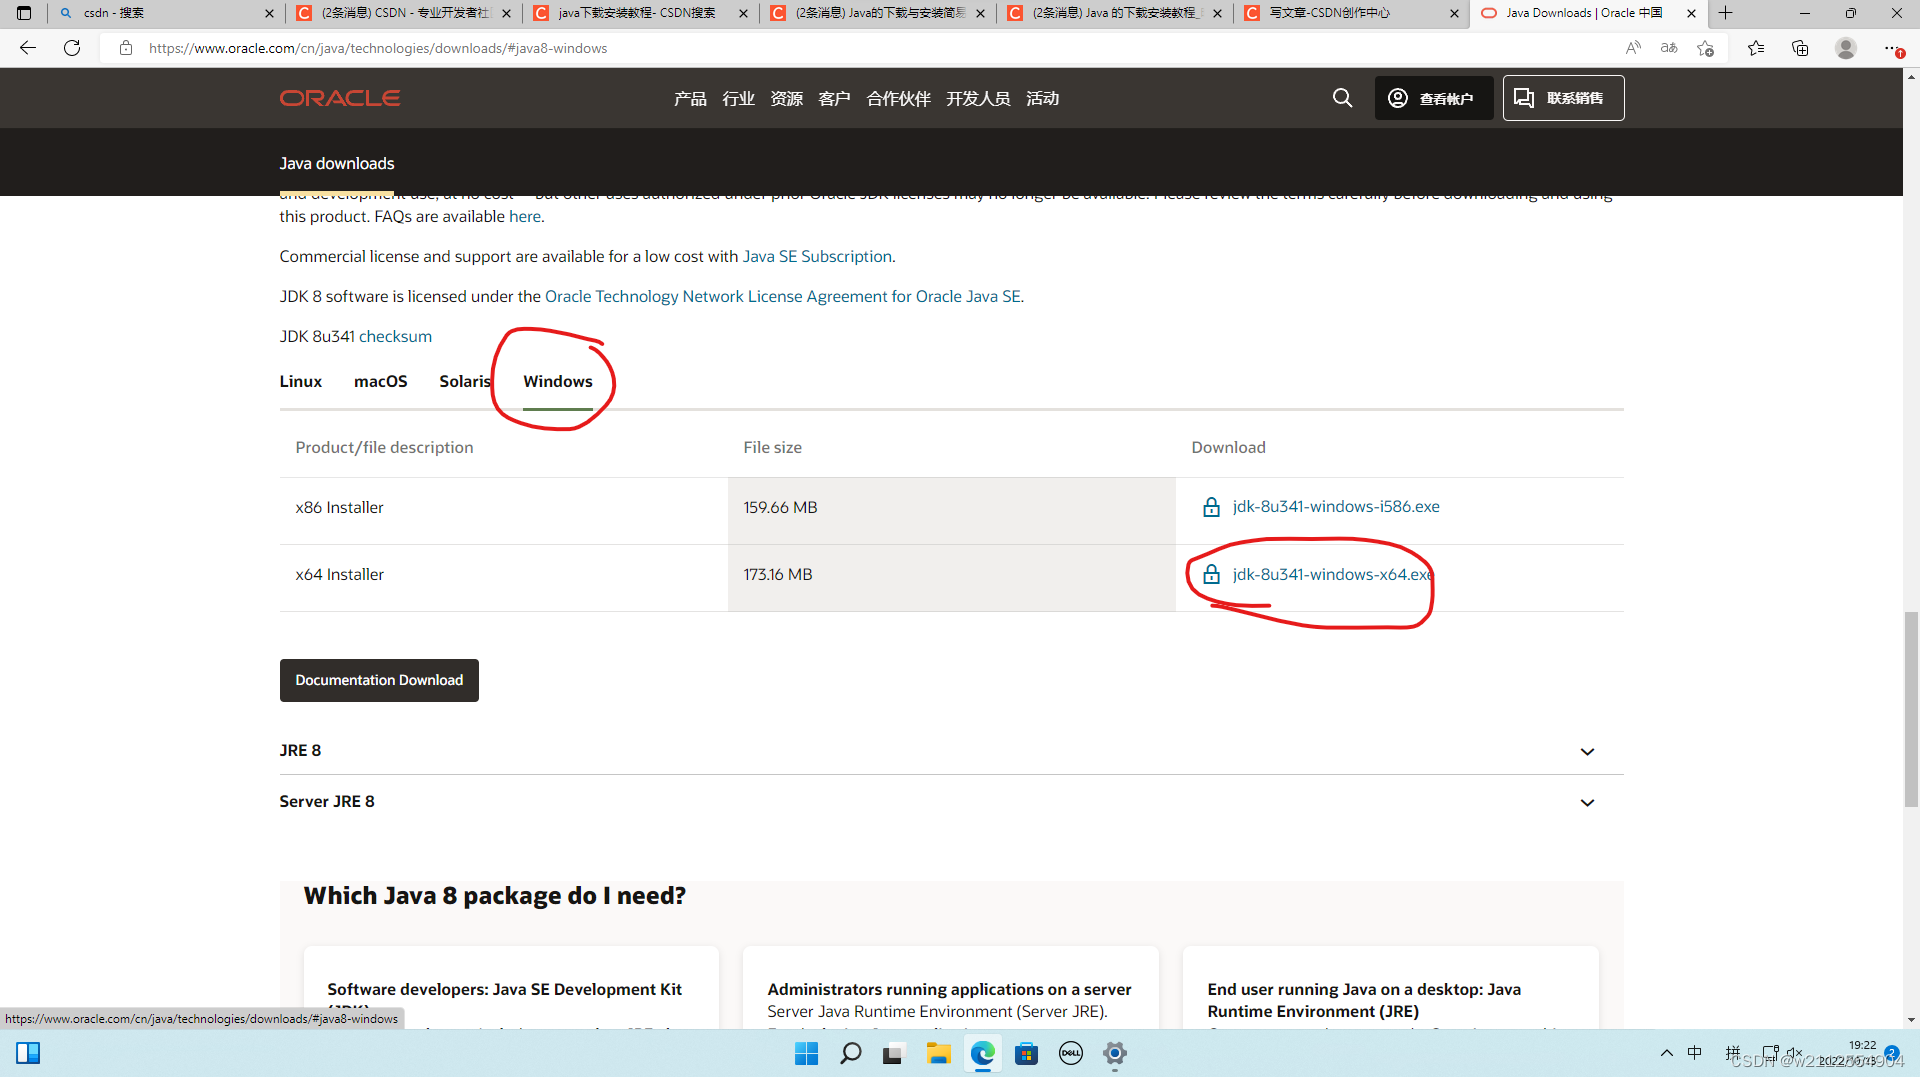Open browser collections icon

coord(1800,48)
